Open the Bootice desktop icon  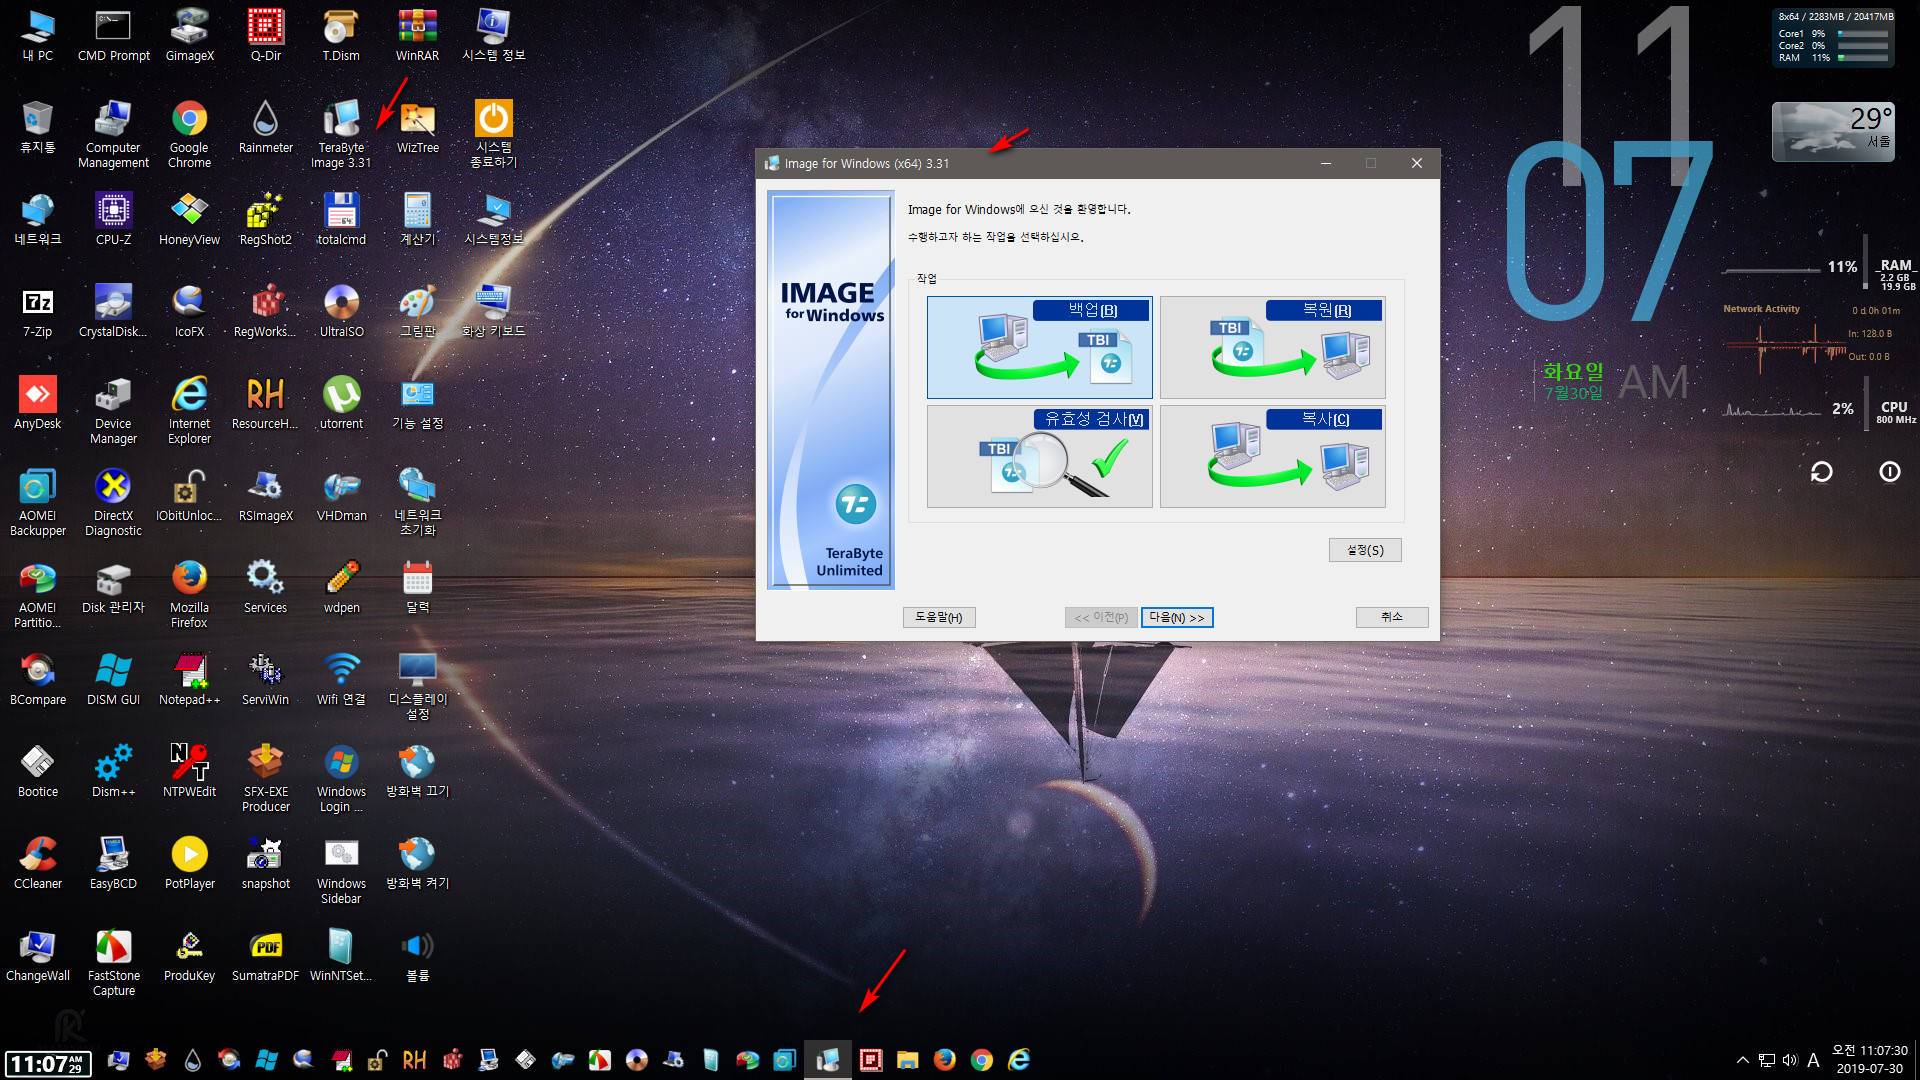point(37,771)
